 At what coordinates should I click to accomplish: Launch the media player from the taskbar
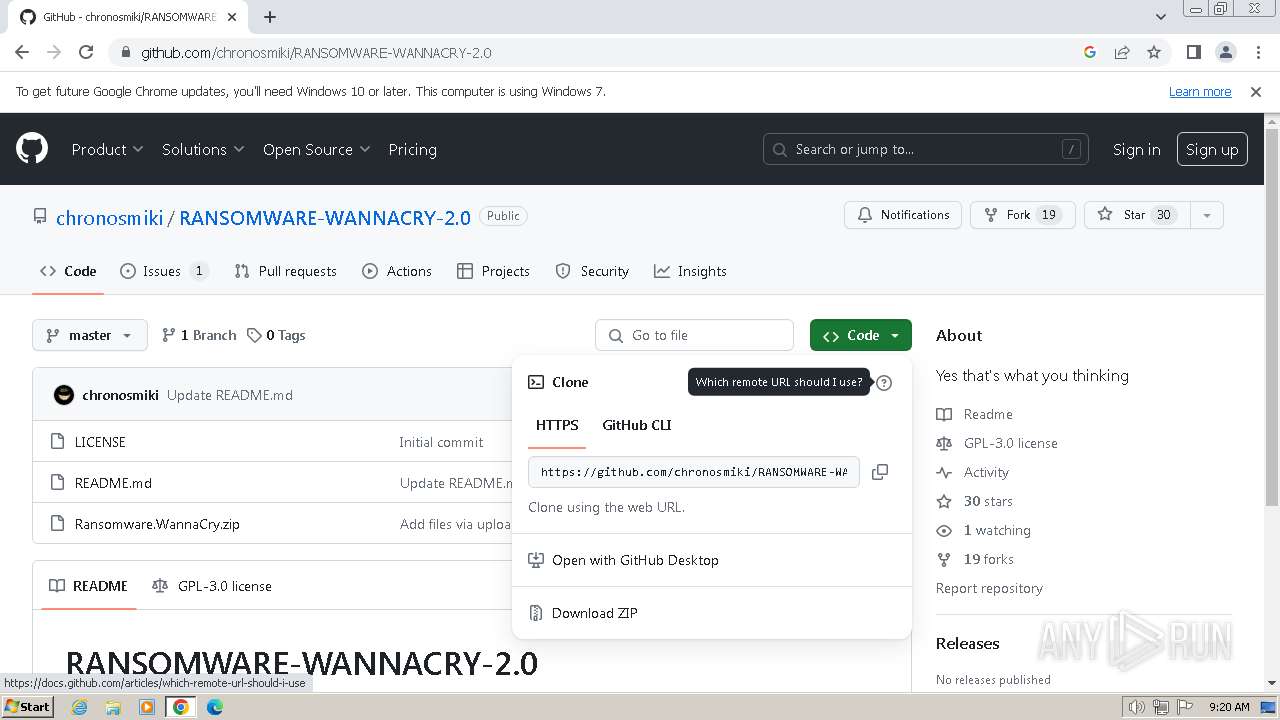(x=147, y=707)
